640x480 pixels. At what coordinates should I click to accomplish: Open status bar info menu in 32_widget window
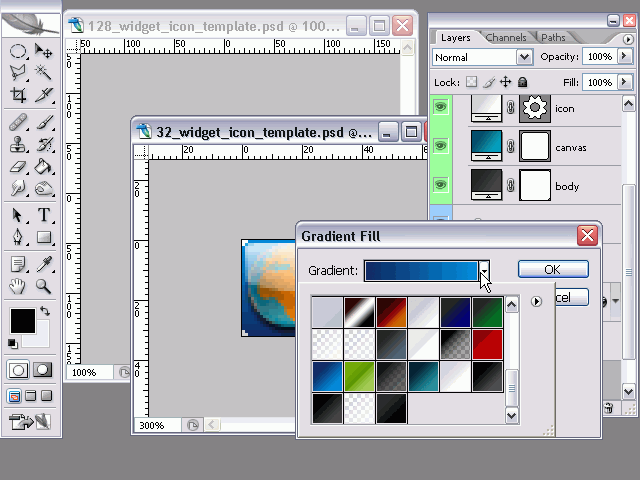point(193,425)
